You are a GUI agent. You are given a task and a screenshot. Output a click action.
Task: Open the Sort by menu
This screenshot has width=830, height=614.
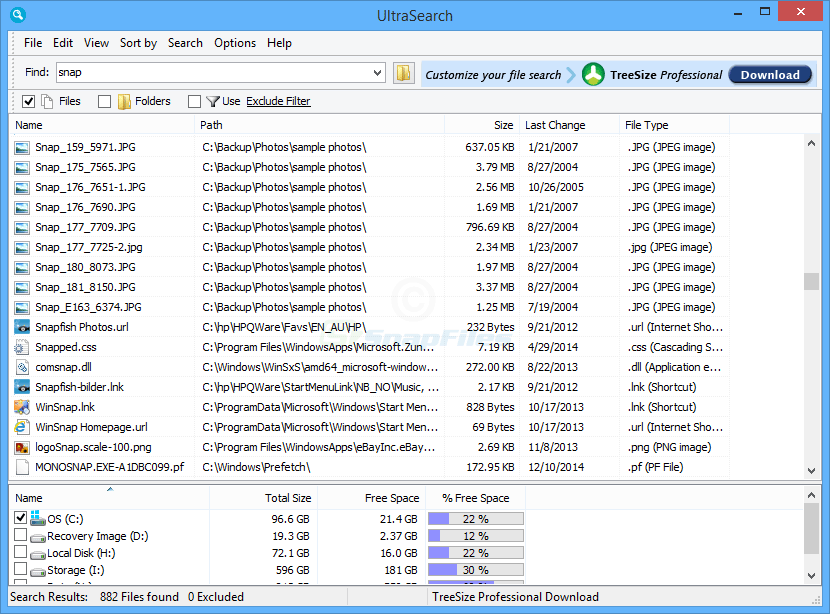pyautogui.click(x=138, y=43)
